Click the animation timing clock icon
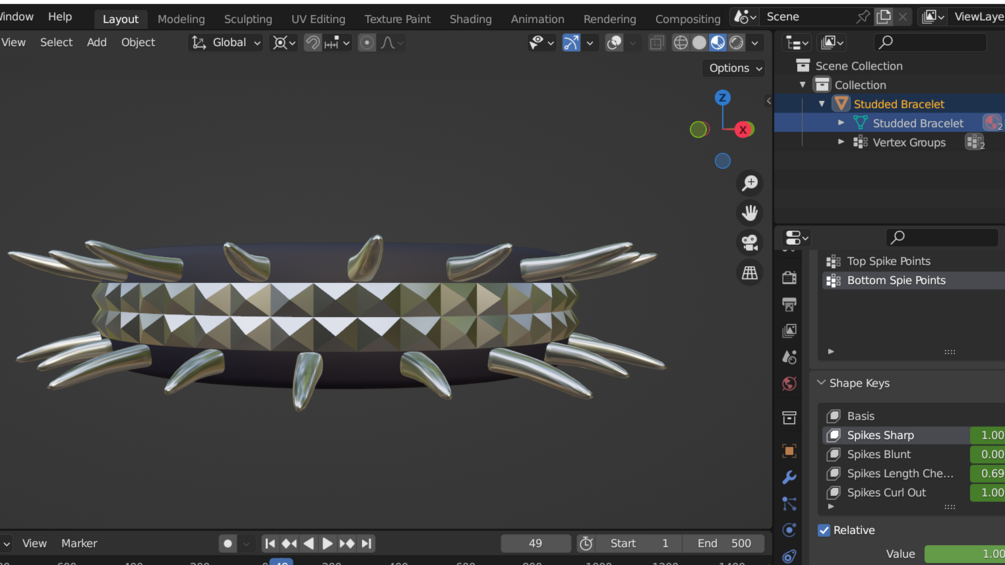The width and height of the screenshot is (1005, 565). 586,543
